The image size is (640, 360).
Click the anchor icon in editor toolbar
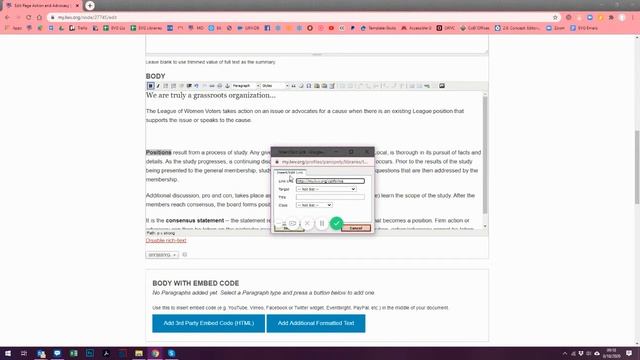point(227,86)
